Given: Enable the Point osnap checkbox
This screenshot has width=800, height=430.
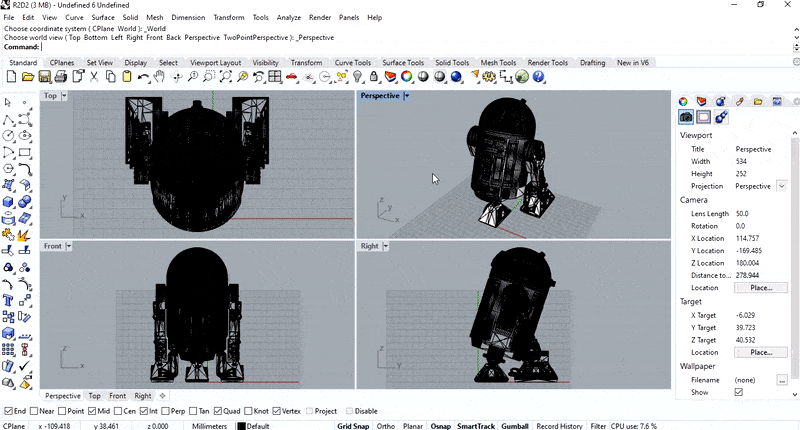Looking at the screenshot, I should (x=62, y=411).
